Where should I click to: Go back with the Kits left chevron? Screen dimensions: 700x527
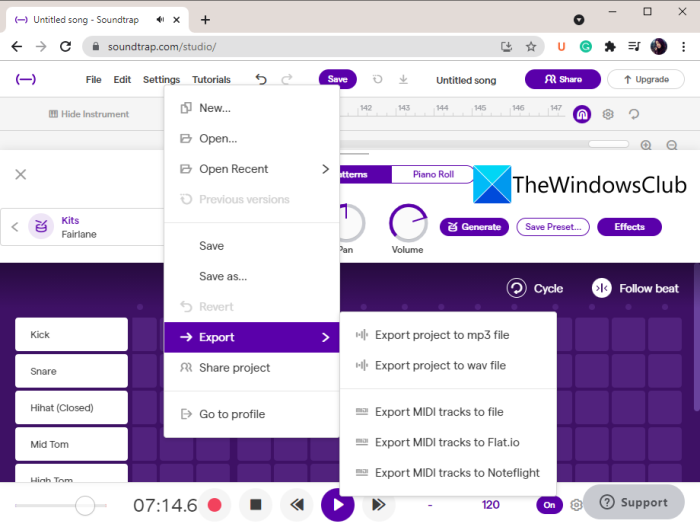pyautogui.click(x=15, y=227)
